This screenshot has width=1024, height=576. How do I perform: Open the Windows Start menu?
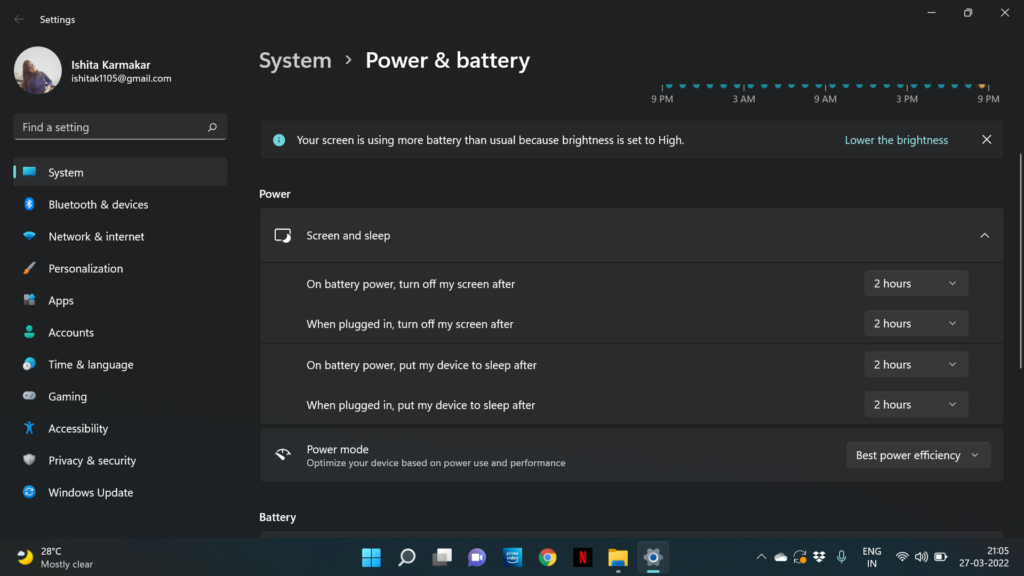click(371, 557)
